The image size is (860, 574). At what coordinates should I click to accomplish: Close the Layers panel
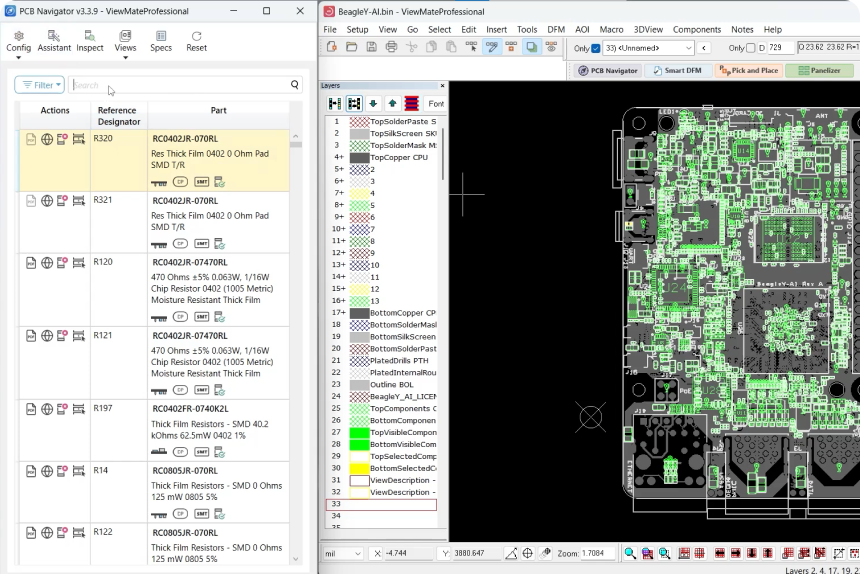coord(443,86)
